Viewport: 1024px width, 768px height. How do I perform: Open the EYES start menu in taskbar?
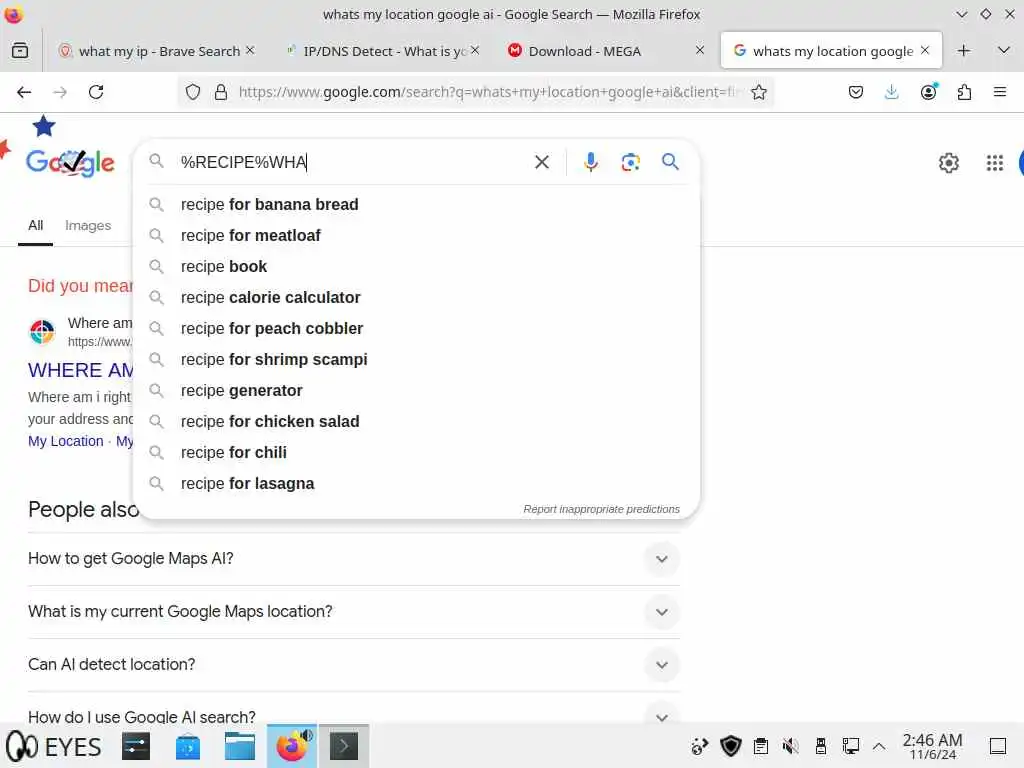point(54,746)
